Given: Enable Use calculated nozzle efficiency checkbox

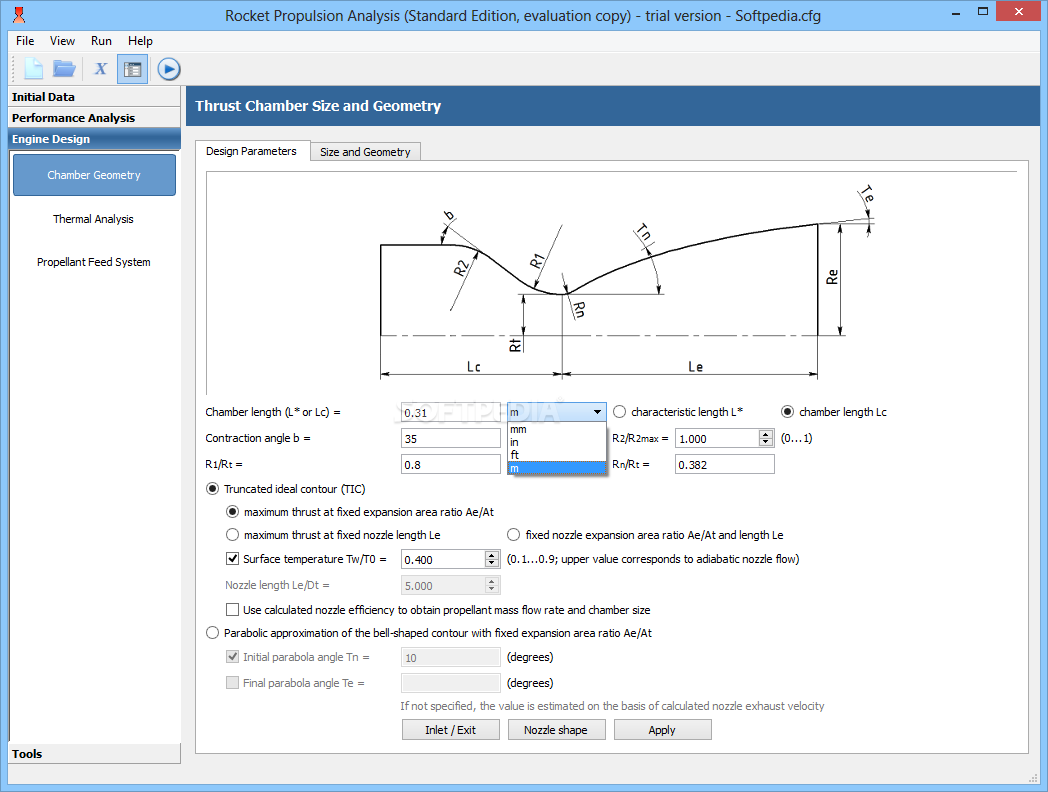Looking at the screenshot, I should tap(233, 610).
